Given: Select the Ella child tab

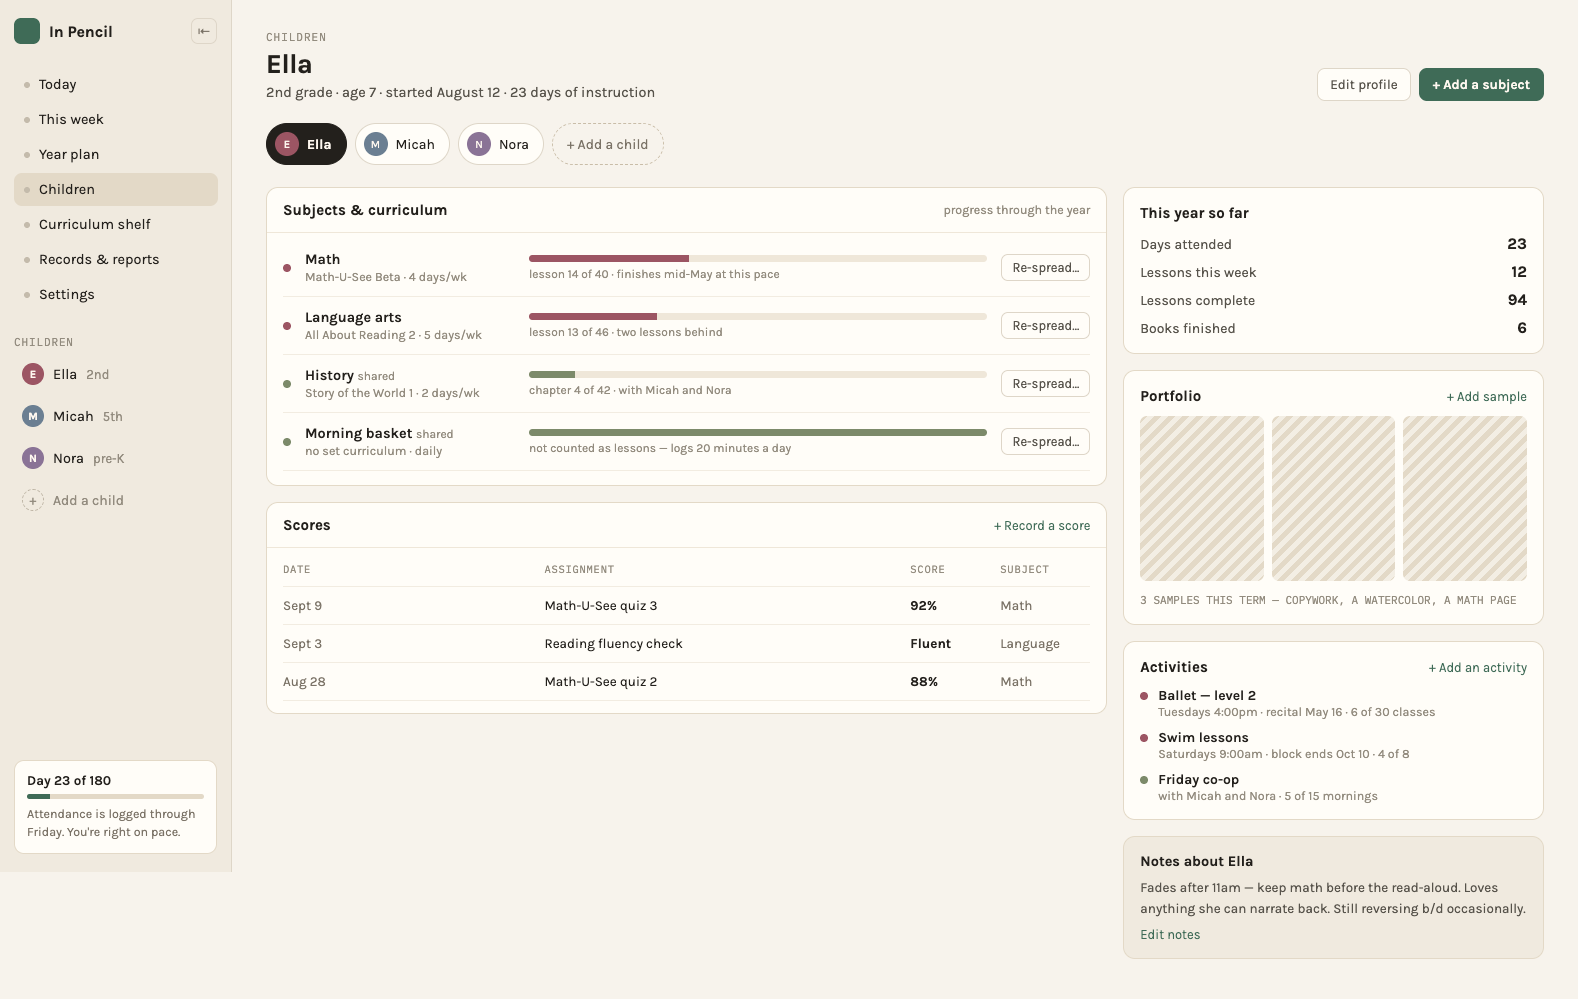Looking at the screenshot, I should pos(306,144).
